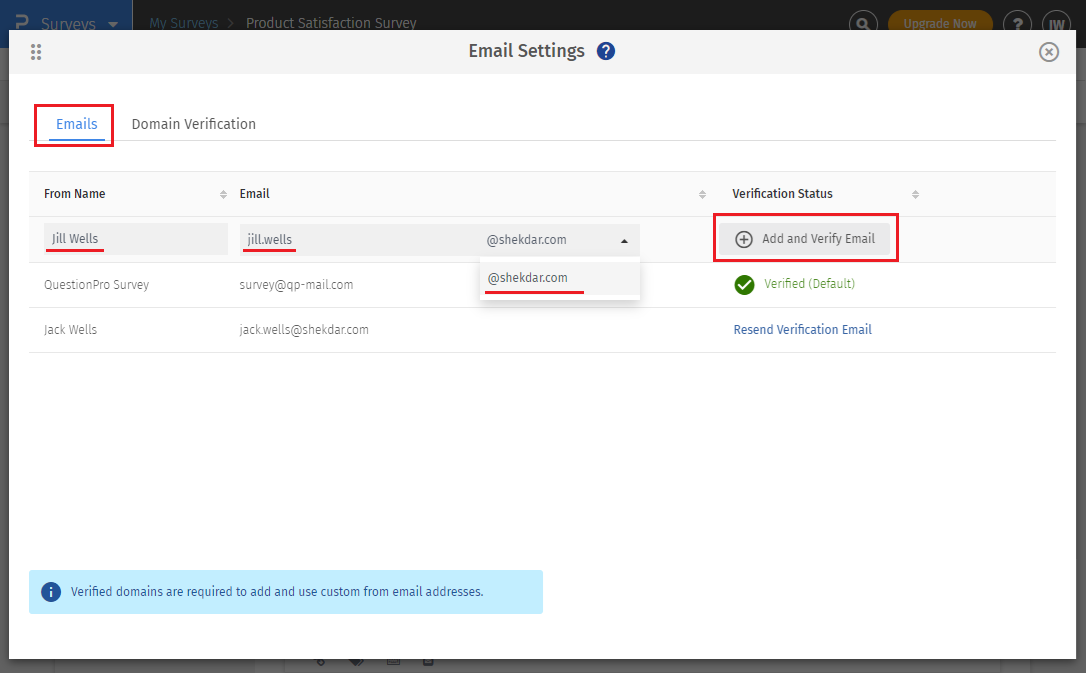Close the Email Settings dialog
The height and width of the screenshot is (673, 1086).
coord(1048,52)
